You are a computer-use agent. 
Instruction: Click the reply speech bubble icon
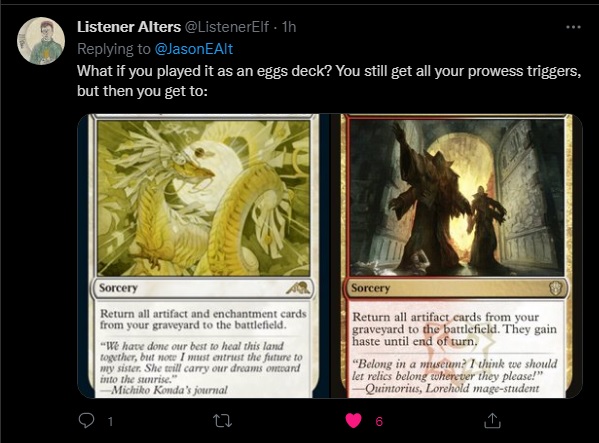tap(86, 420)
